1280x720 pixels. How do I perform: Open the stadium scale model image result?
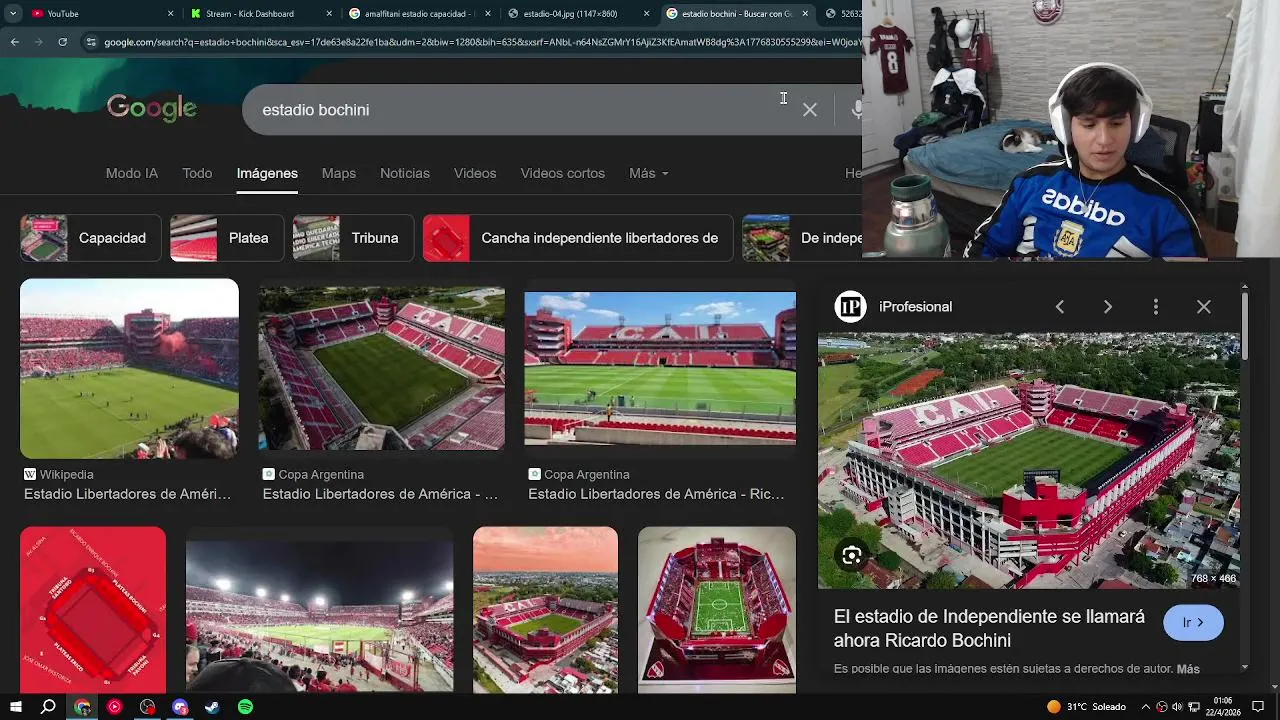point(717,610)
